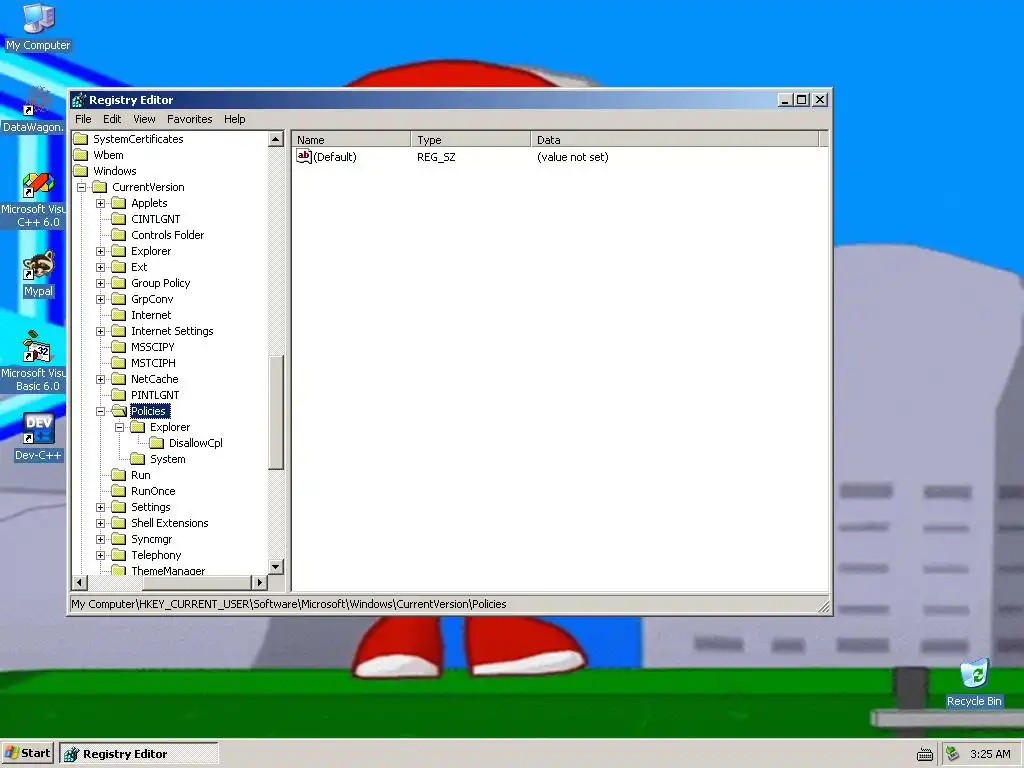
Task: Expand the Ext key
Action: coord(101,267)
